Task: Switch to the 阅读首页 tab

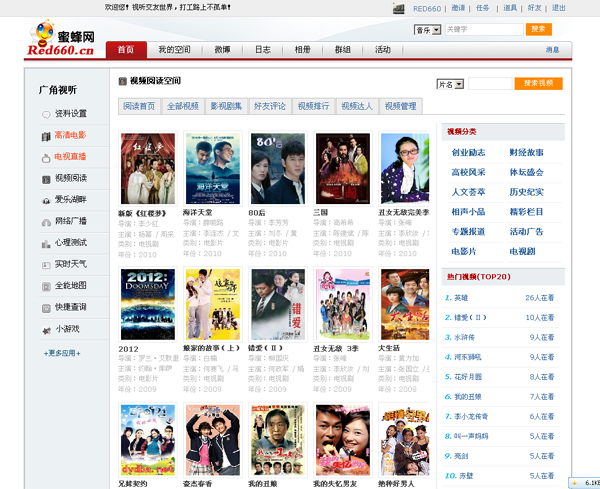Action: [139, 106]
